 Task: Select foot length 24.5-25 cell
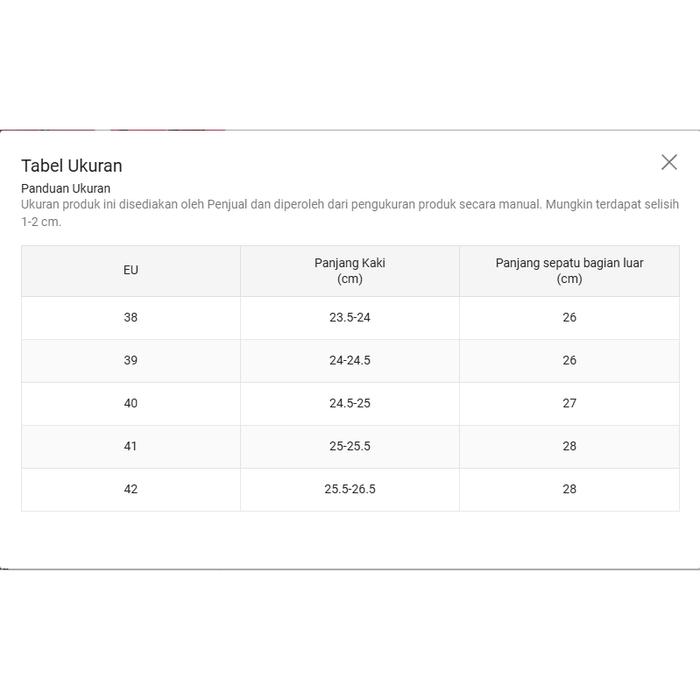point(350,403)
